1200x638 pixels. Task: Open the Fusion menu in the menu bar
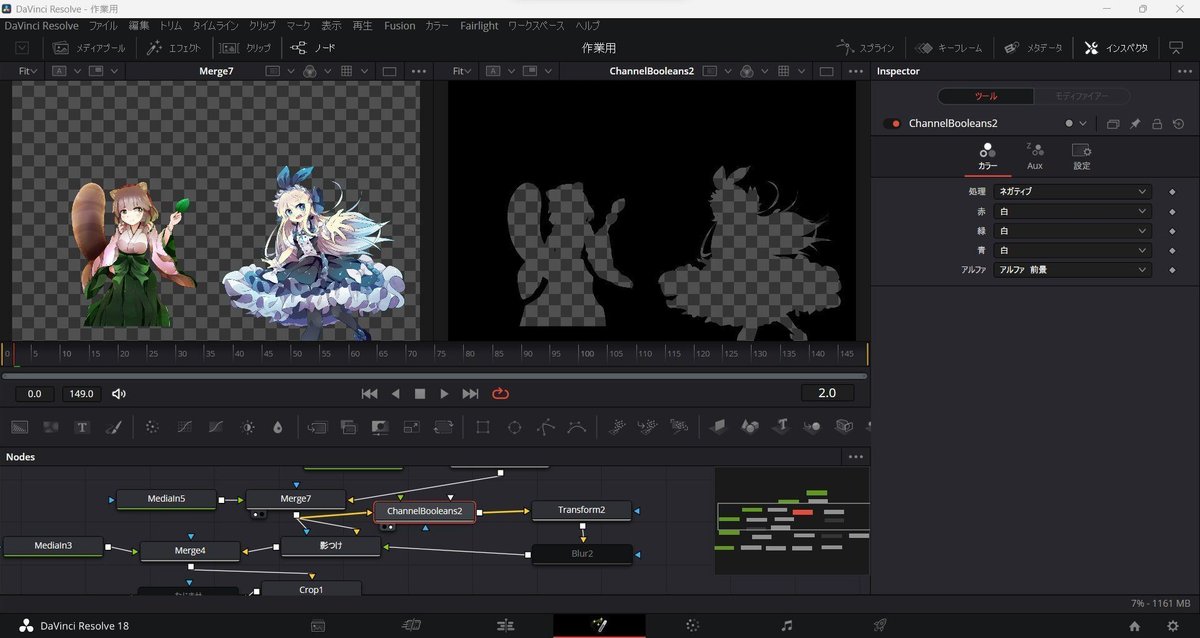click(399, 25)
